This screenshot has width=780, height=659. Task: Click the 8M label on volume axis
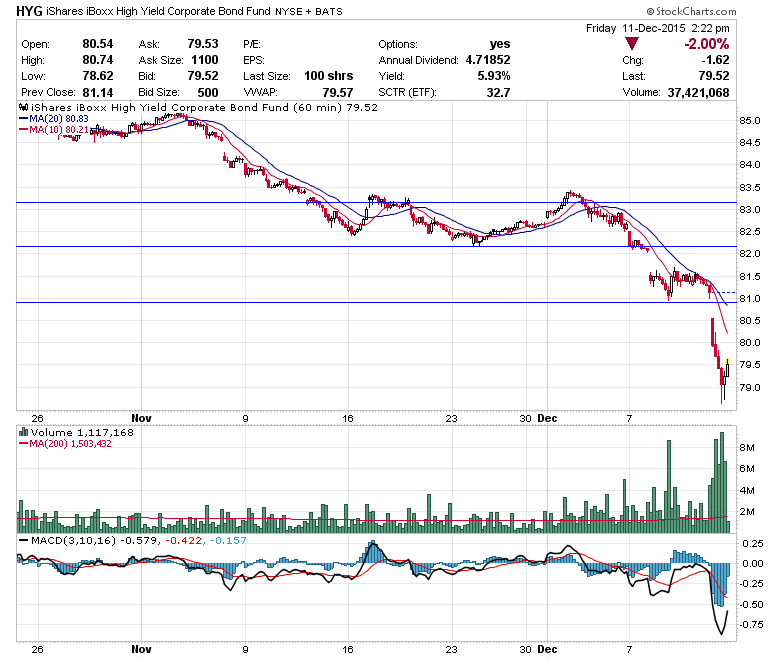[748, 449]
